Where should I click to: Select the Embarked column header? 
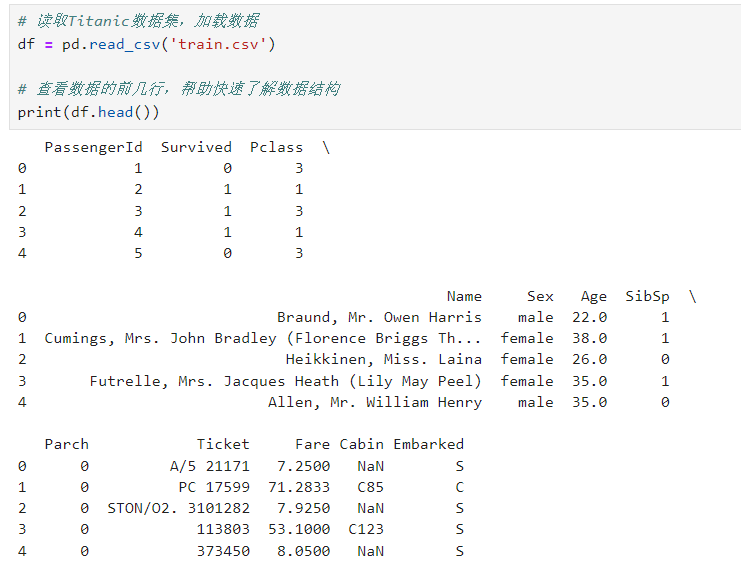click(x=428, y=444)
